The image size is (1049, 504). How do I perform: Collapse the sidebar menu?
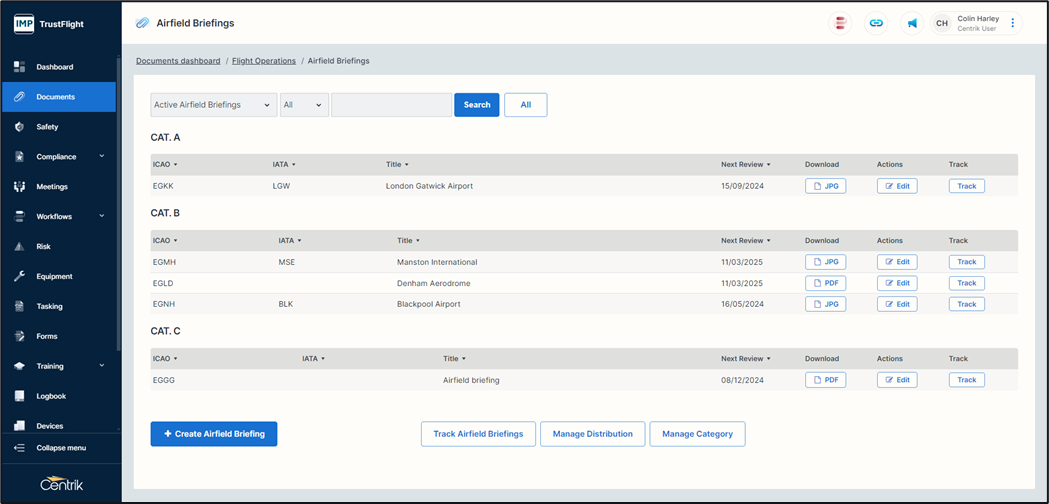pos(60,448)
